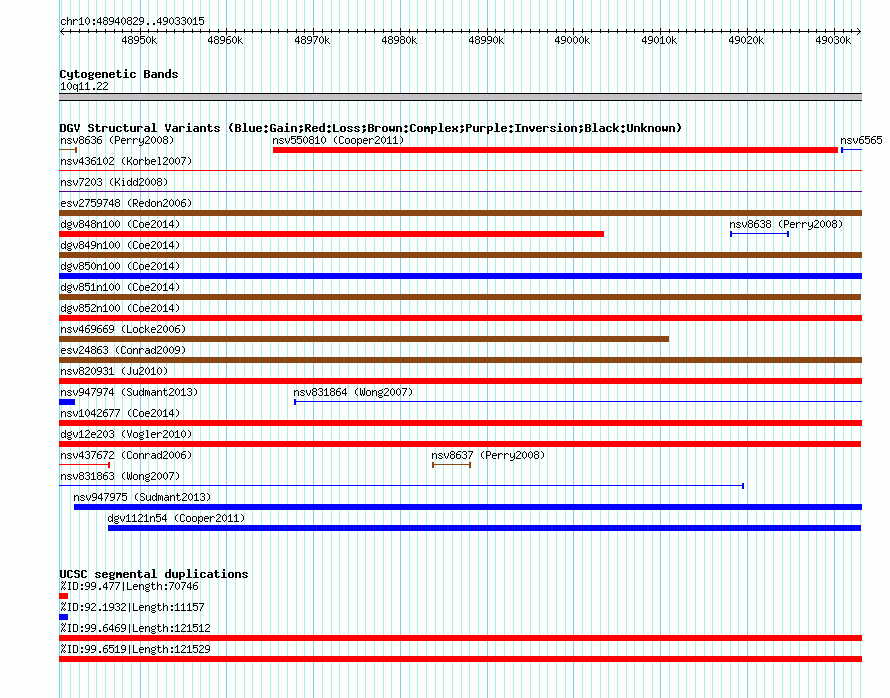The height and width of the screenshot is (698, 890).
Task: Click the nsv7203 (Kidd2008) label
Action: pos(114,182)
